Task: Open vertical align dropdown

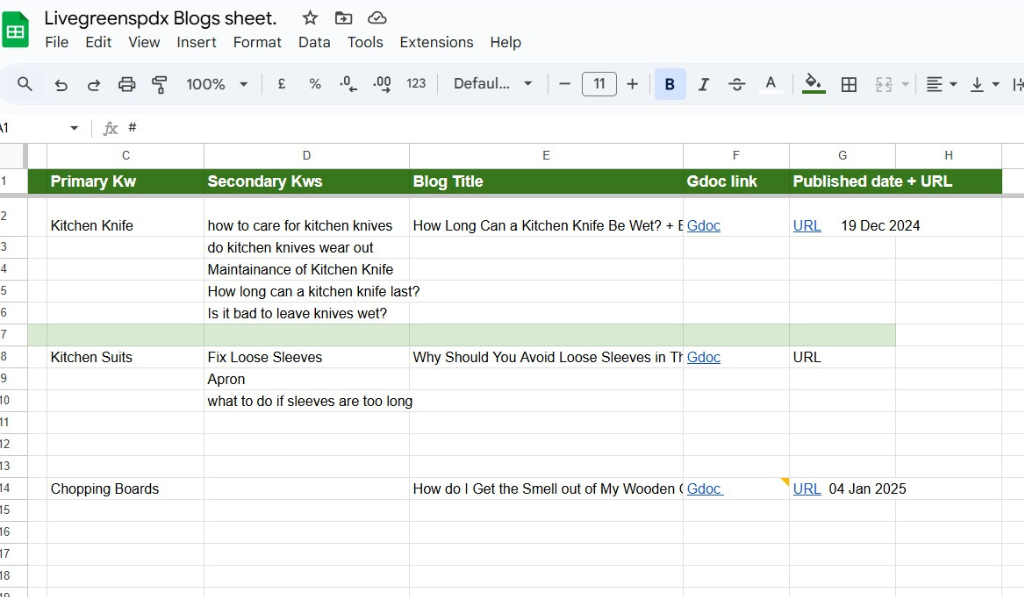Action: point(985,84)
